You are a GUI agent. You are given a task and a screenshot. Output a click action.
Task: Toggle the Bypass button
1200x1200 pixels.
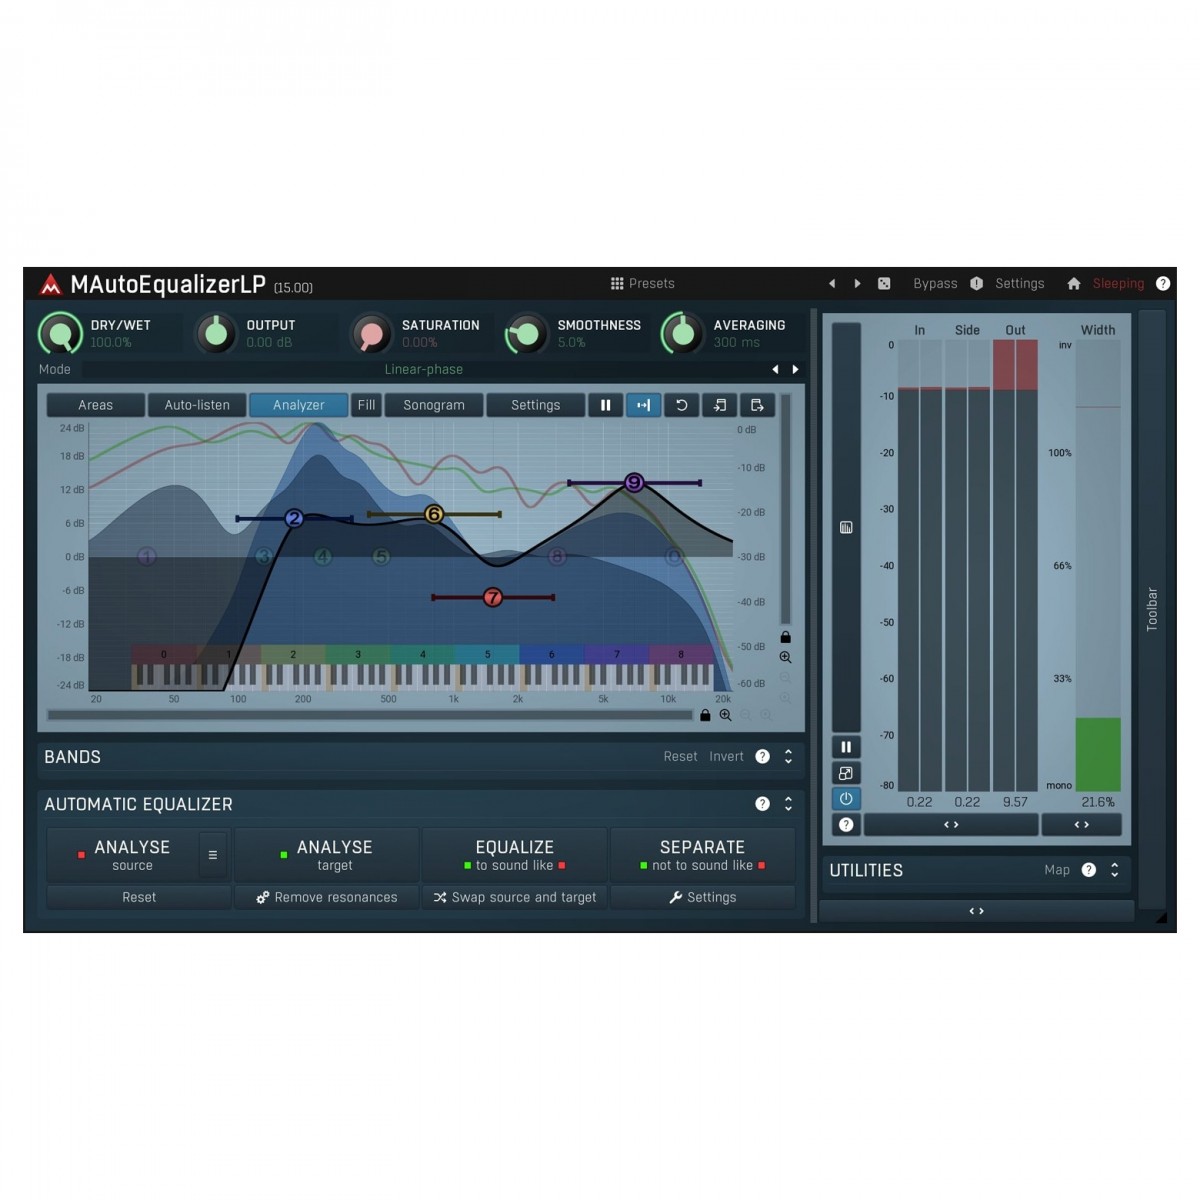coord(935,284)
